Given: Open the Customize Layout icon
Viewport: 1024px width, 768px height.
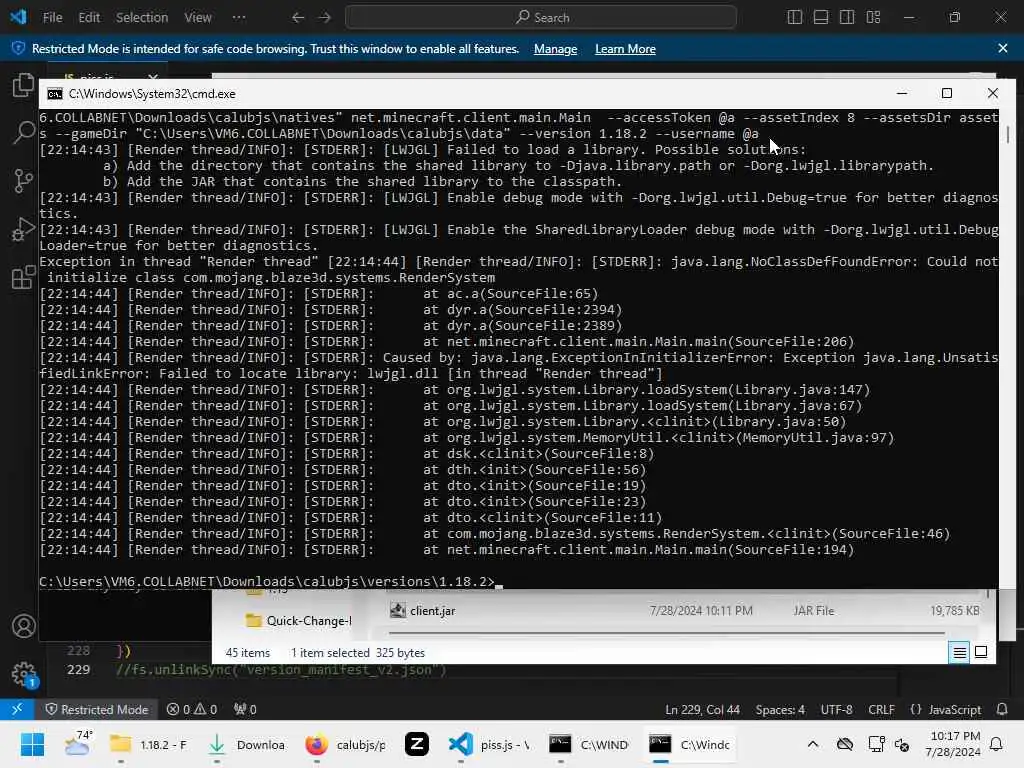Looking at the screenshot, I should click(x=873, y=18).
